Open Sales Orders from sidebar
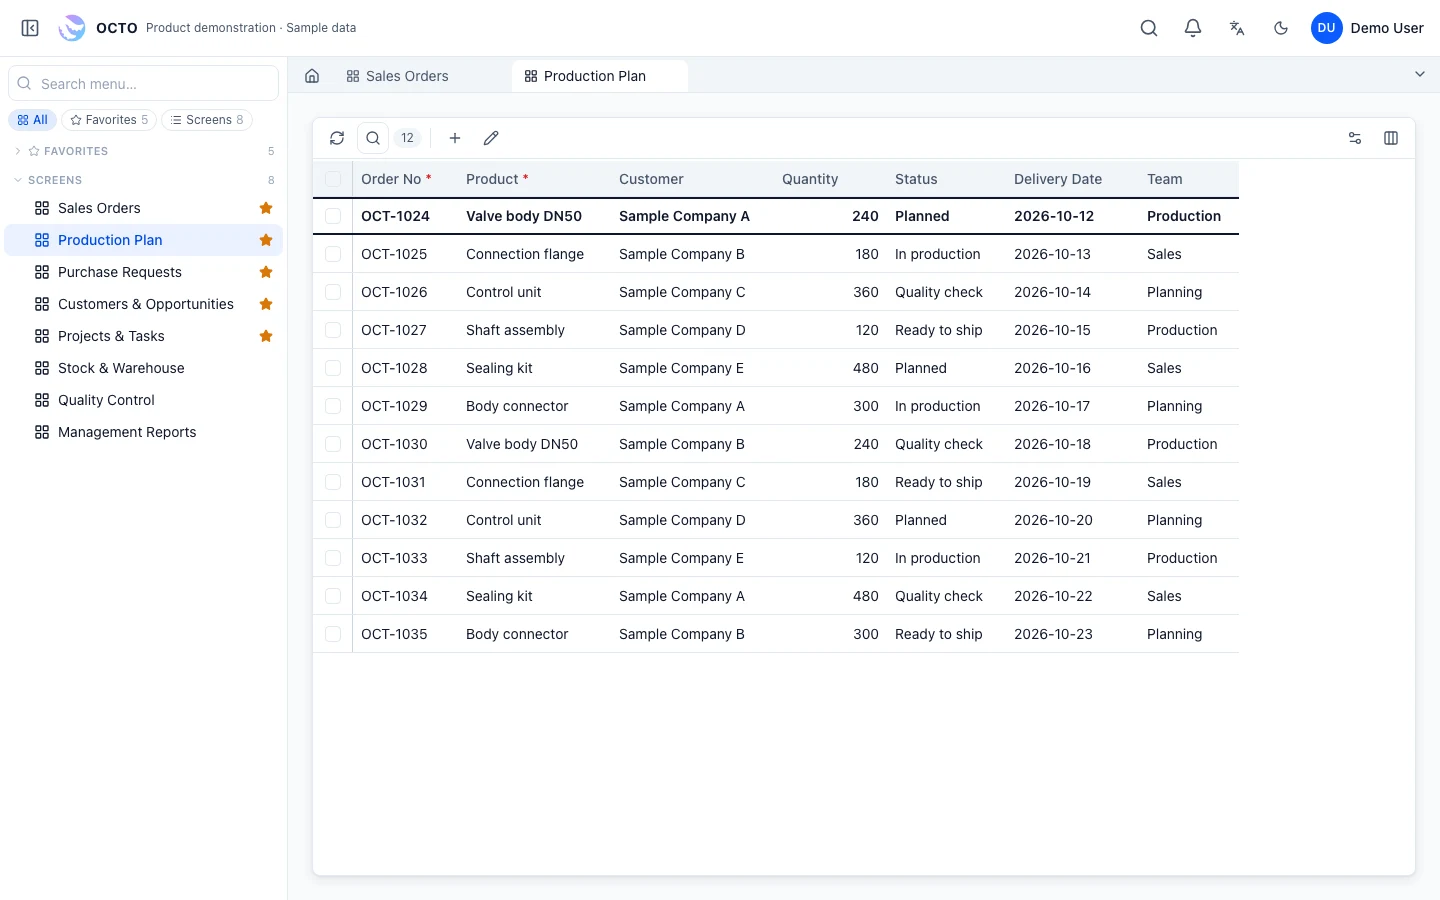This screenshot has width=1440, height=900. (144, 208)
